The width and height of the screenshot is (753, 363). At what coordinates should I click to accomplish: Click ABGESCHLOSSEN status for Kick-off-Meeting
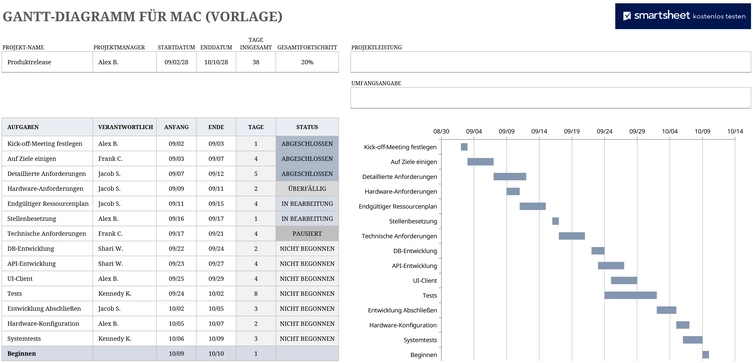(307, 144)
